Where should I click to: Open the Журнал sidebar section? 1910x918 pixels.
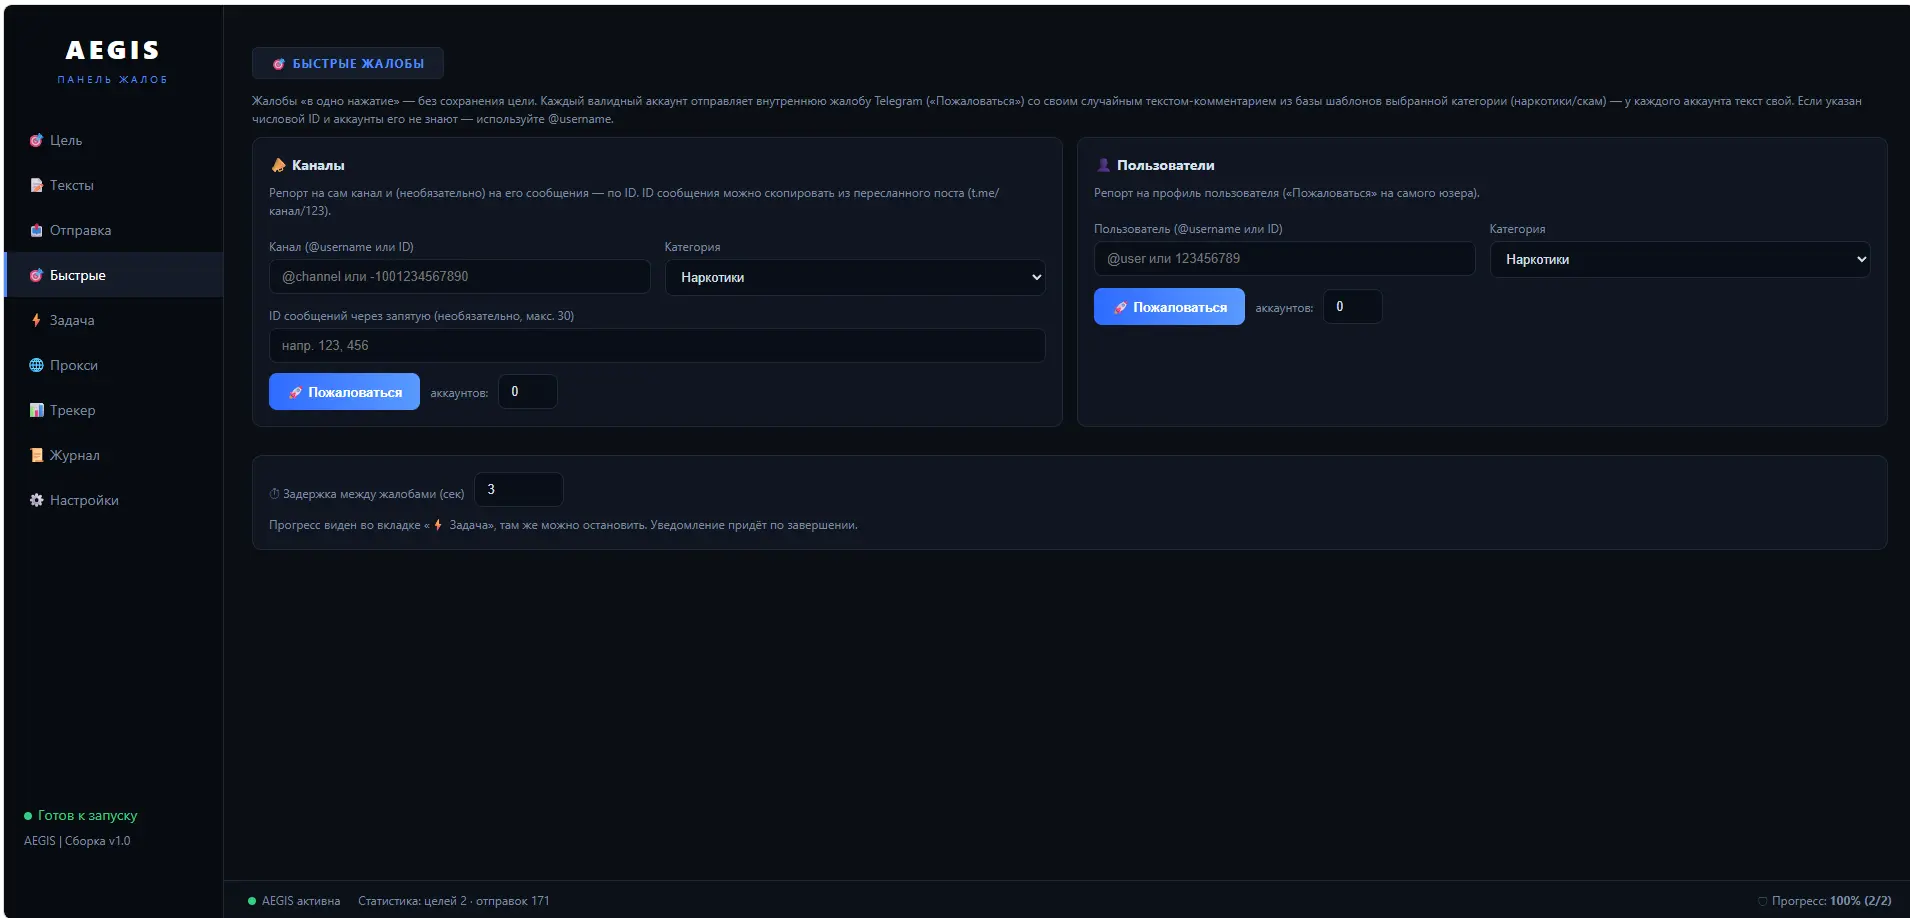(114, 455)
